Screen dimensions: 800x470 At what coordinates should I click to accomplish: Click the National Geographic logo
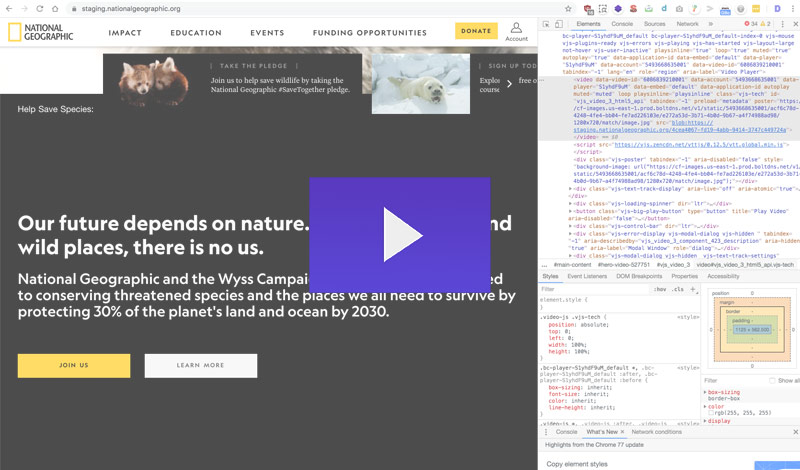pos(41,32)
